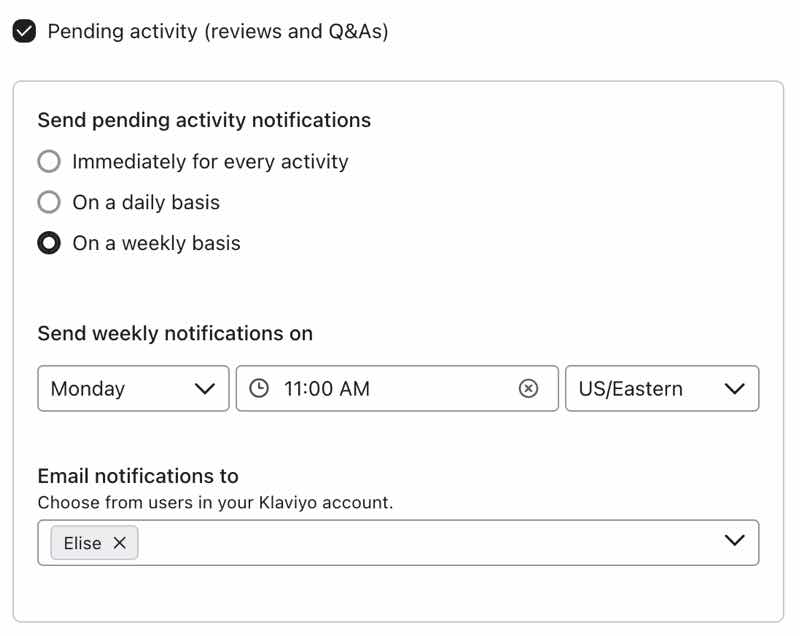800x636 pixels.
Task: Click the Elise recipient chip
Action: tap(85, 543)
